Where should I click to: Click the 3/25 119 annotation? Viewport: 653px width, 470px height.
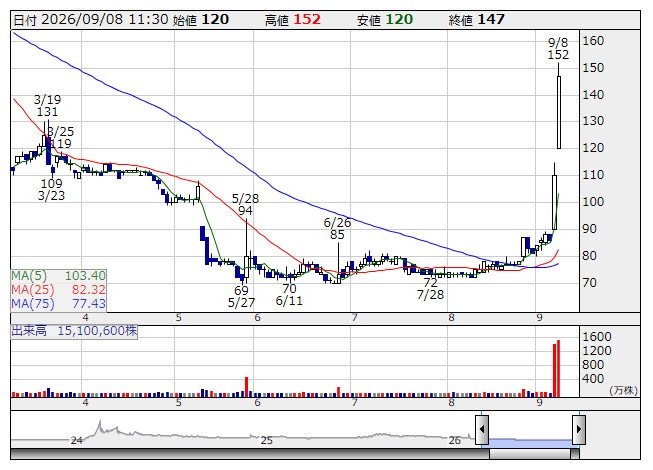click(61, 138)
